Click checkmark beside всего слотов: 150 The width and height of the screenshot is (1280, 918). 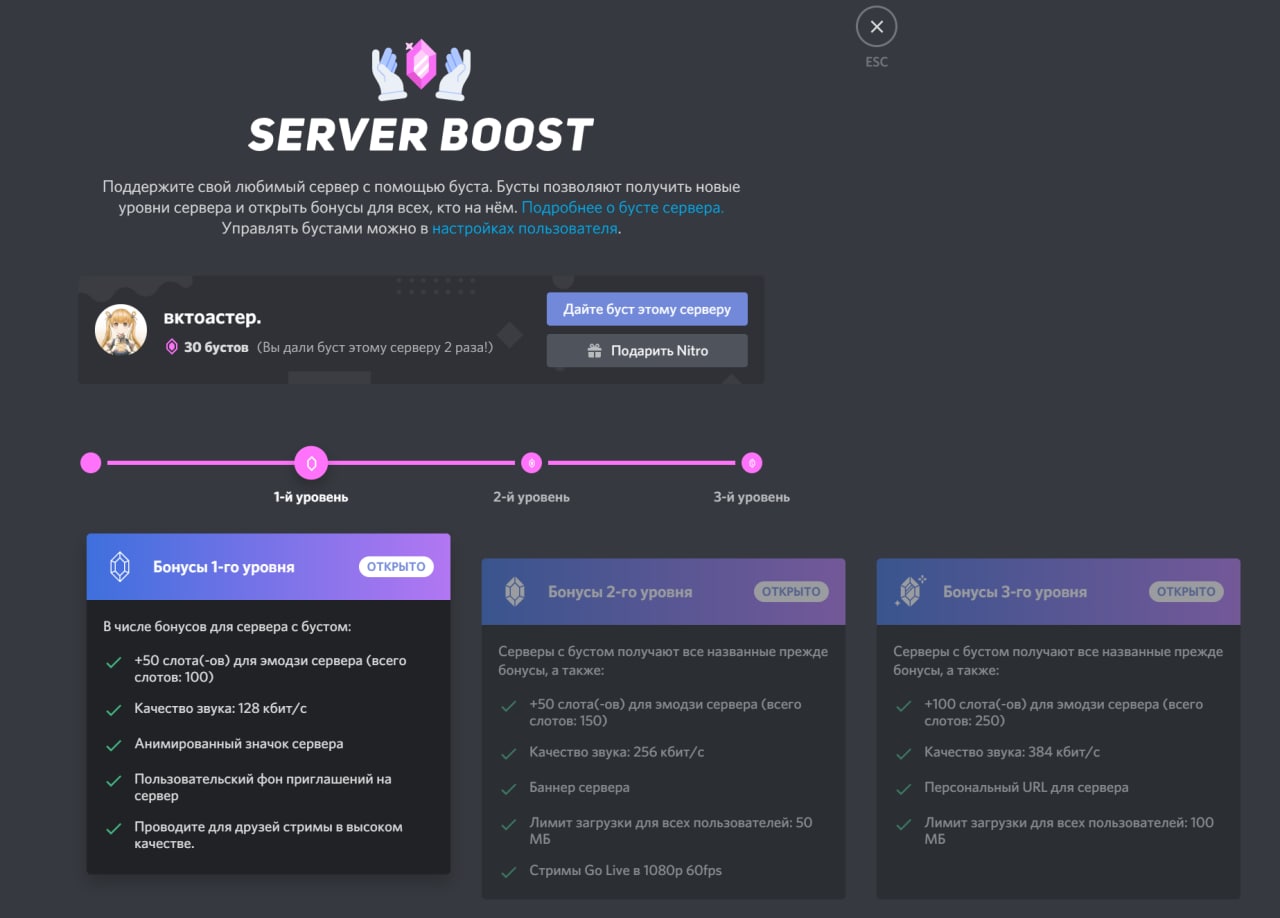(x=508, y=706)
